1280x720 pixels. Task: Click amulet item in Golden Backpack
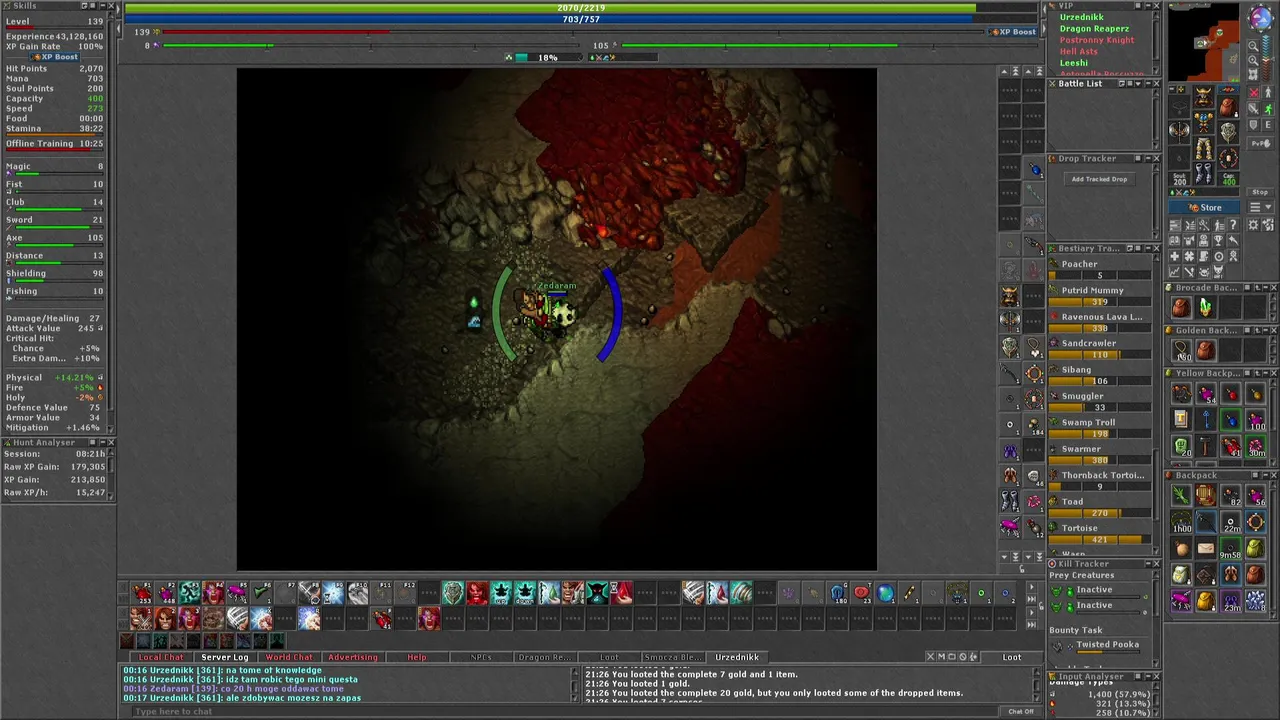coord(1181,351)
